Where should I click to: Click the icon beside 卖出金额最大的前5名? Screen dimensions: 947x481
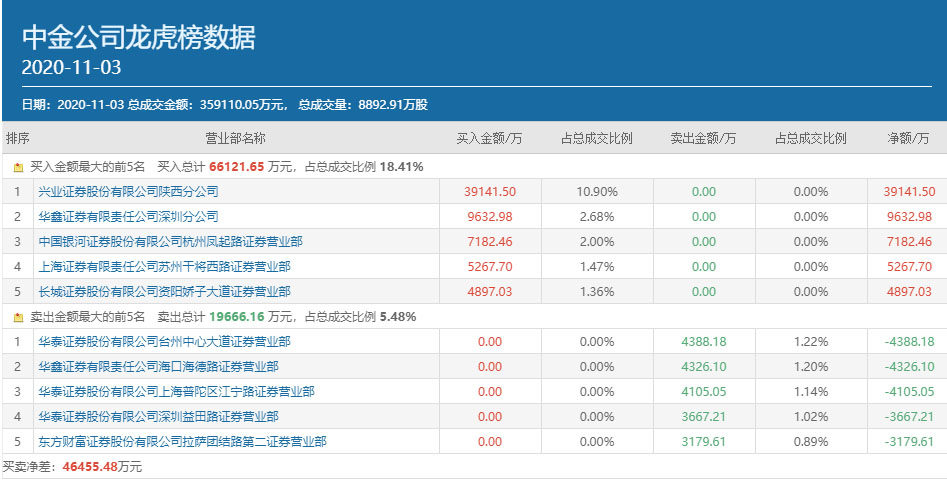click(x=19, y=317)
